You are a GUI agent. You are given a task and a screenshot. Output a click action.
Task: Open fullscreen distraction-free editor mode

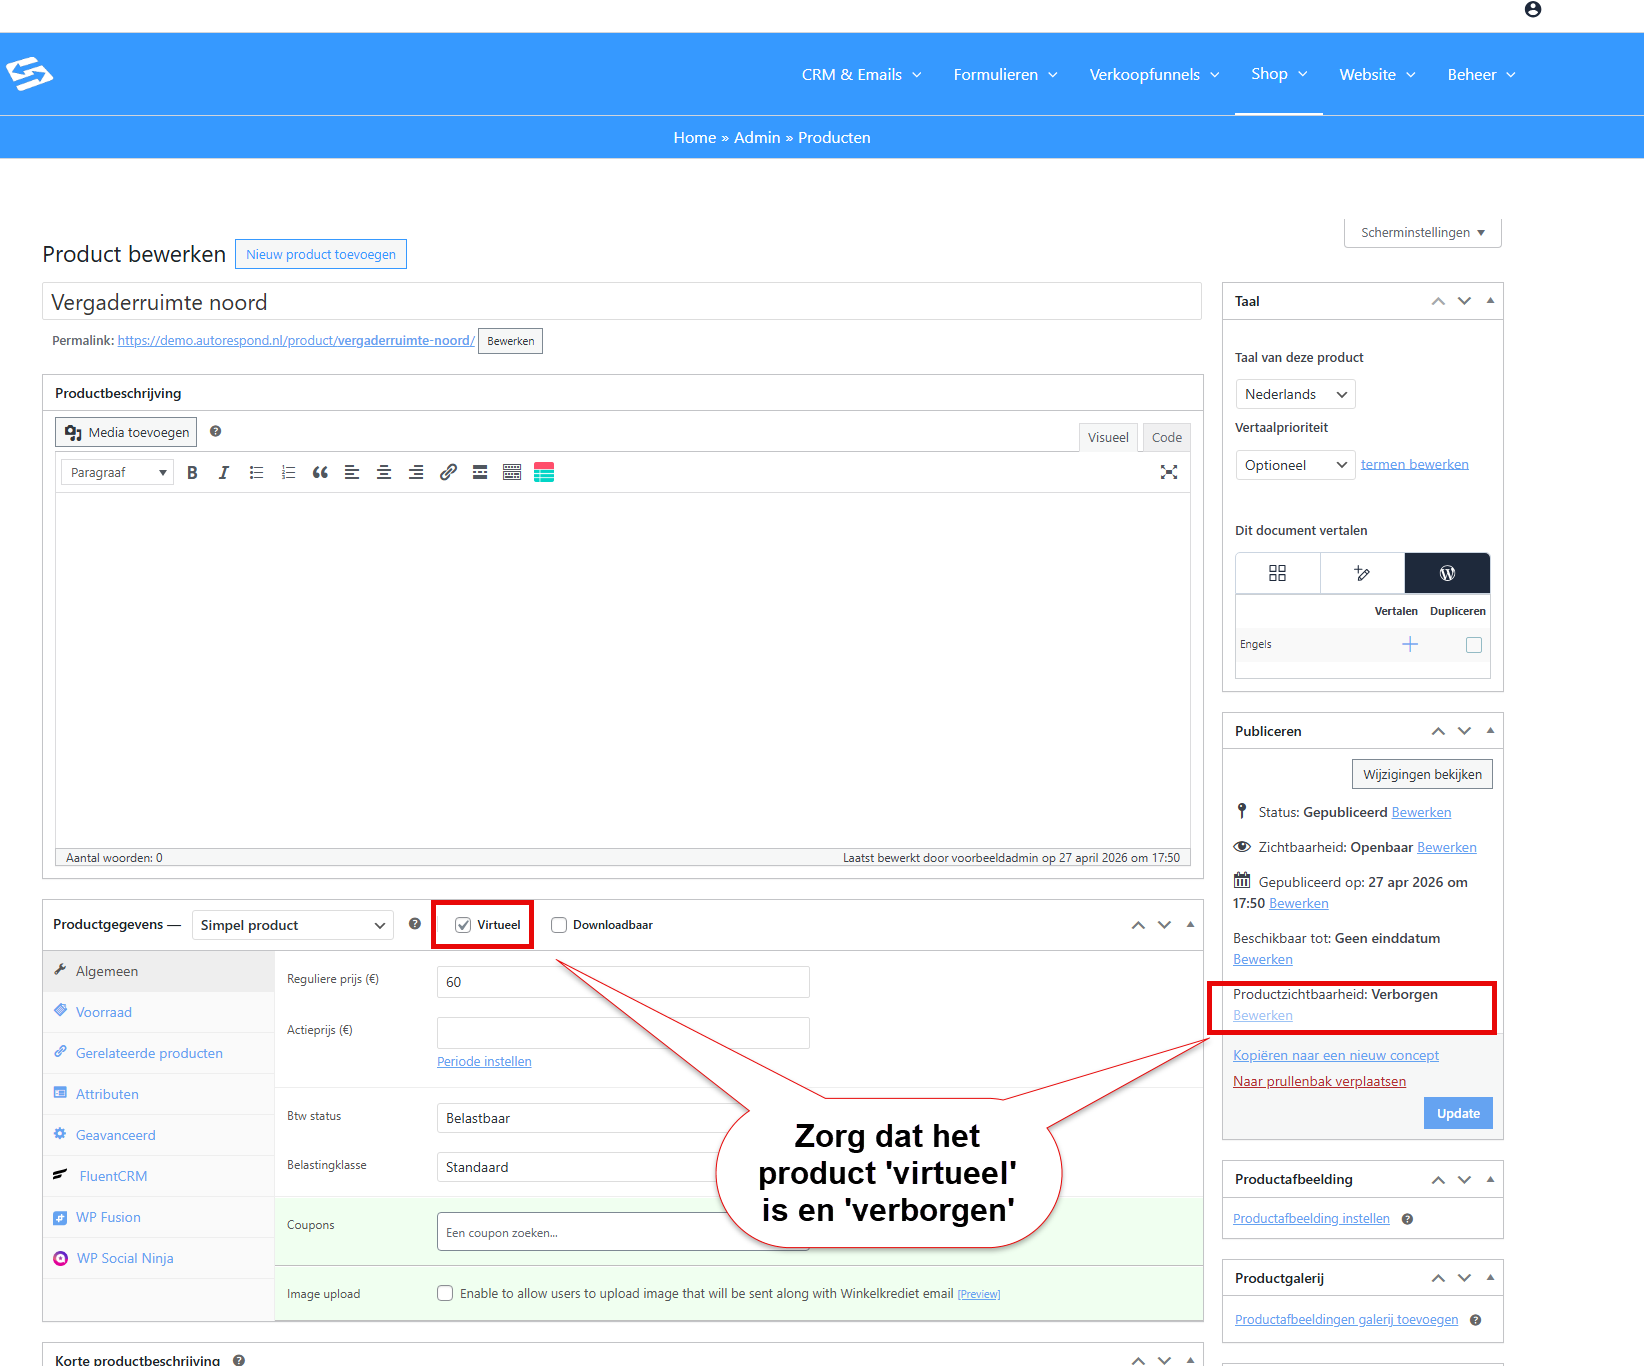coord(1168,473)
